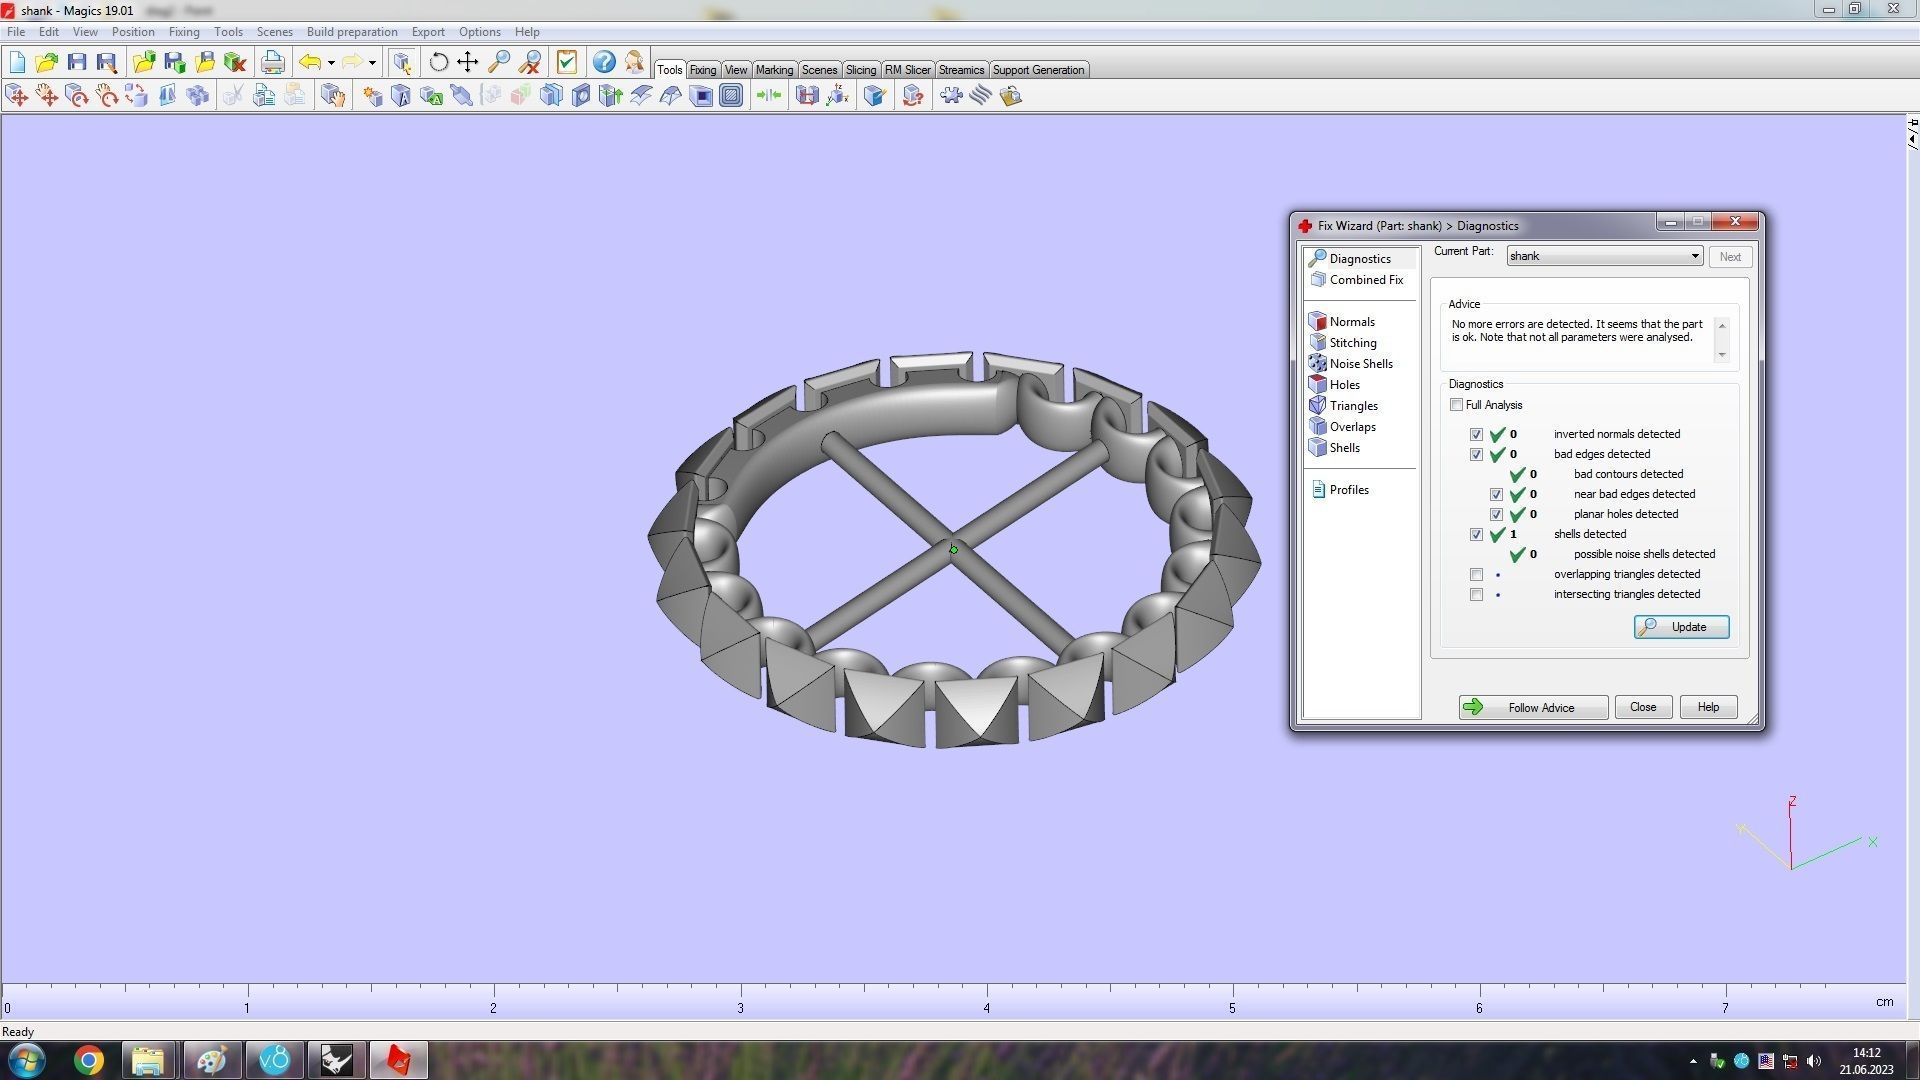Expand the Redo history dropdown arrow

(372, 63)
